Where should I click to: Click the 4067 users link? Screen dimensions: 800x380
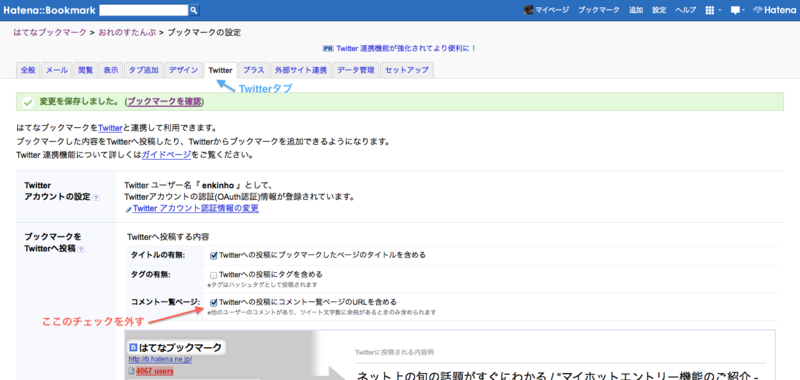click(x=154, y=371)
